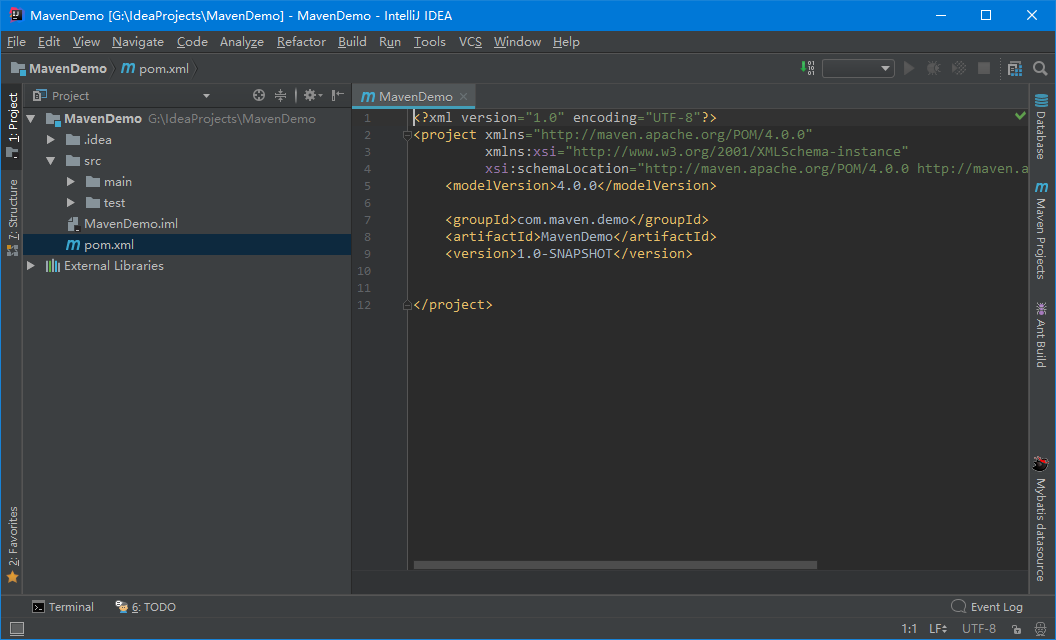Expand the main folder

tap(71, 181)
